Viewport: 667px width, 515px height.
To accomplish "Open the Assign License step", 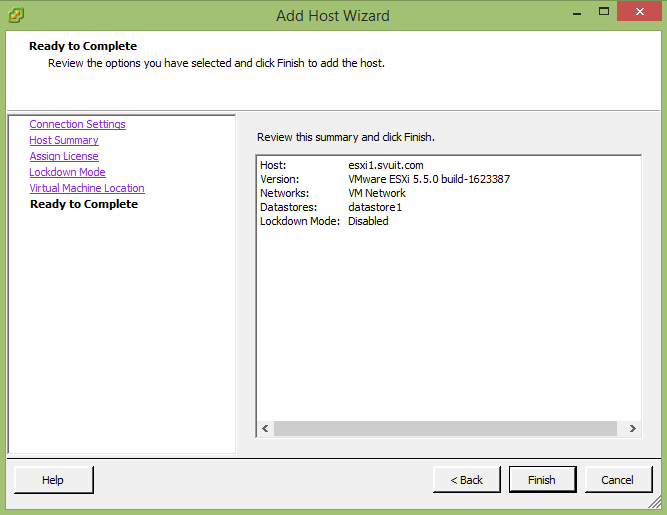I will [x=64, y=156].
